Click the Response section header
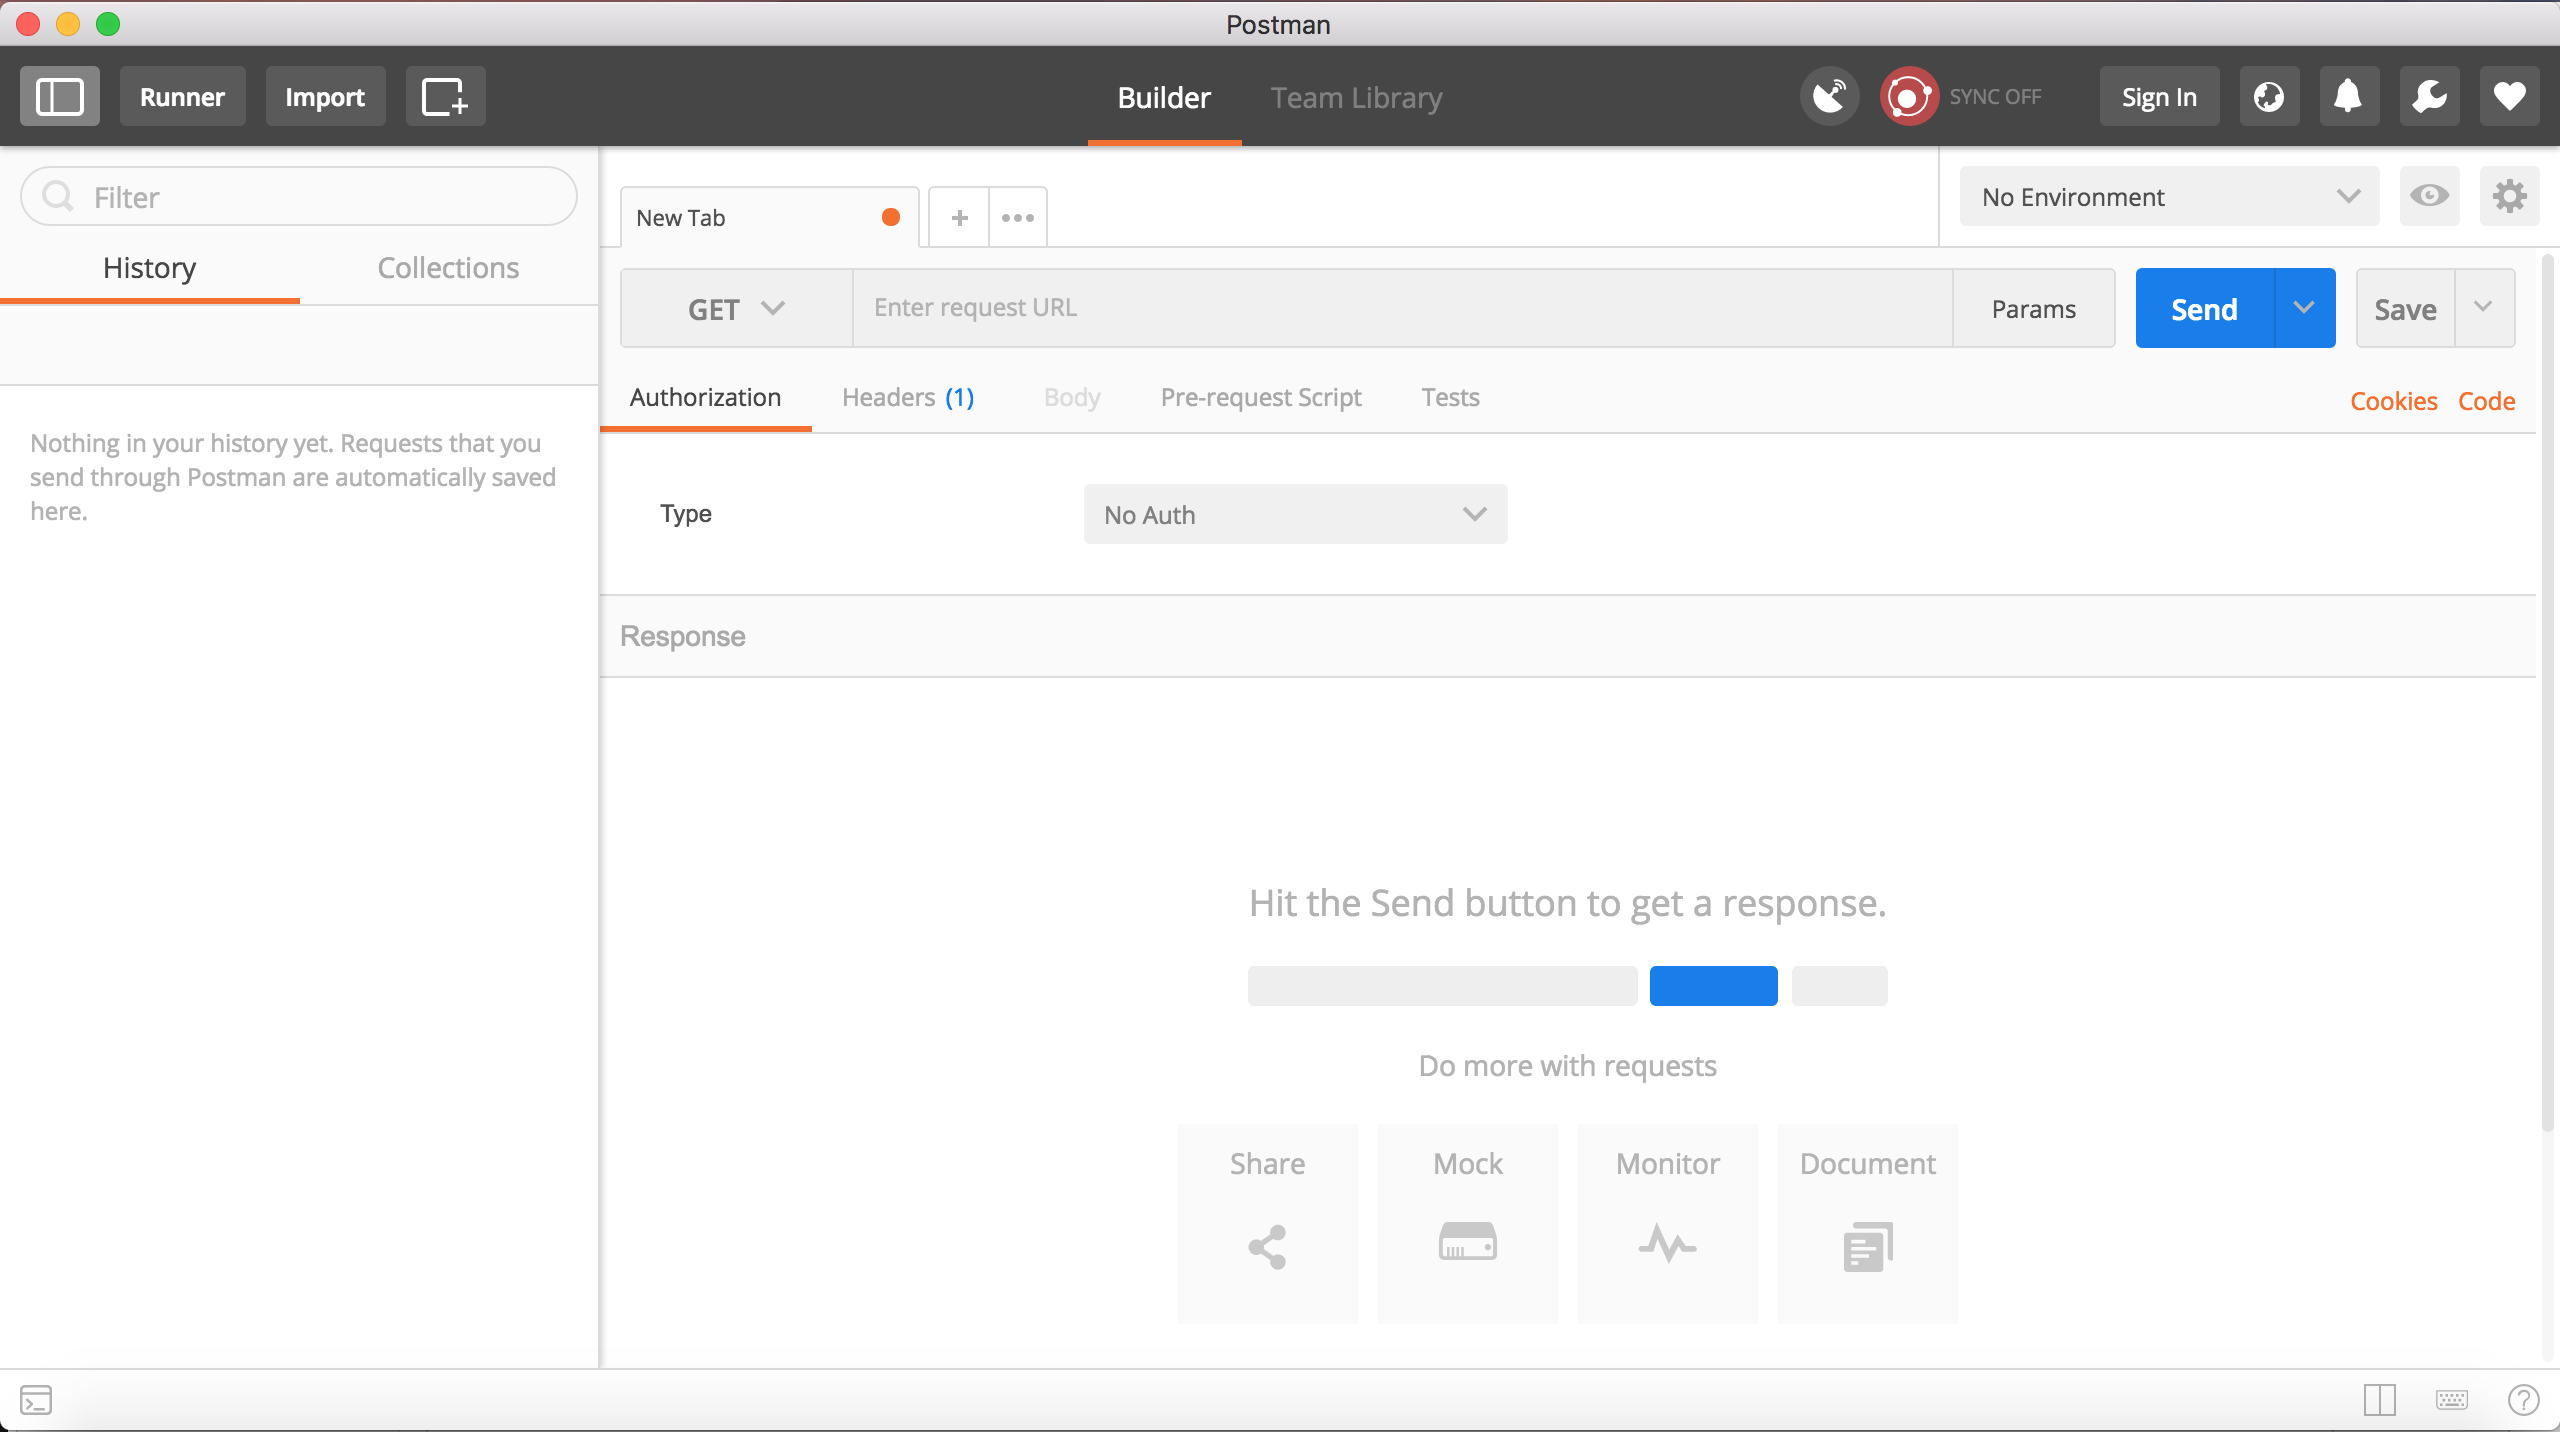Image resolution: width=2560 pixels, height=1432 pixels. [x=1567, y=636]
